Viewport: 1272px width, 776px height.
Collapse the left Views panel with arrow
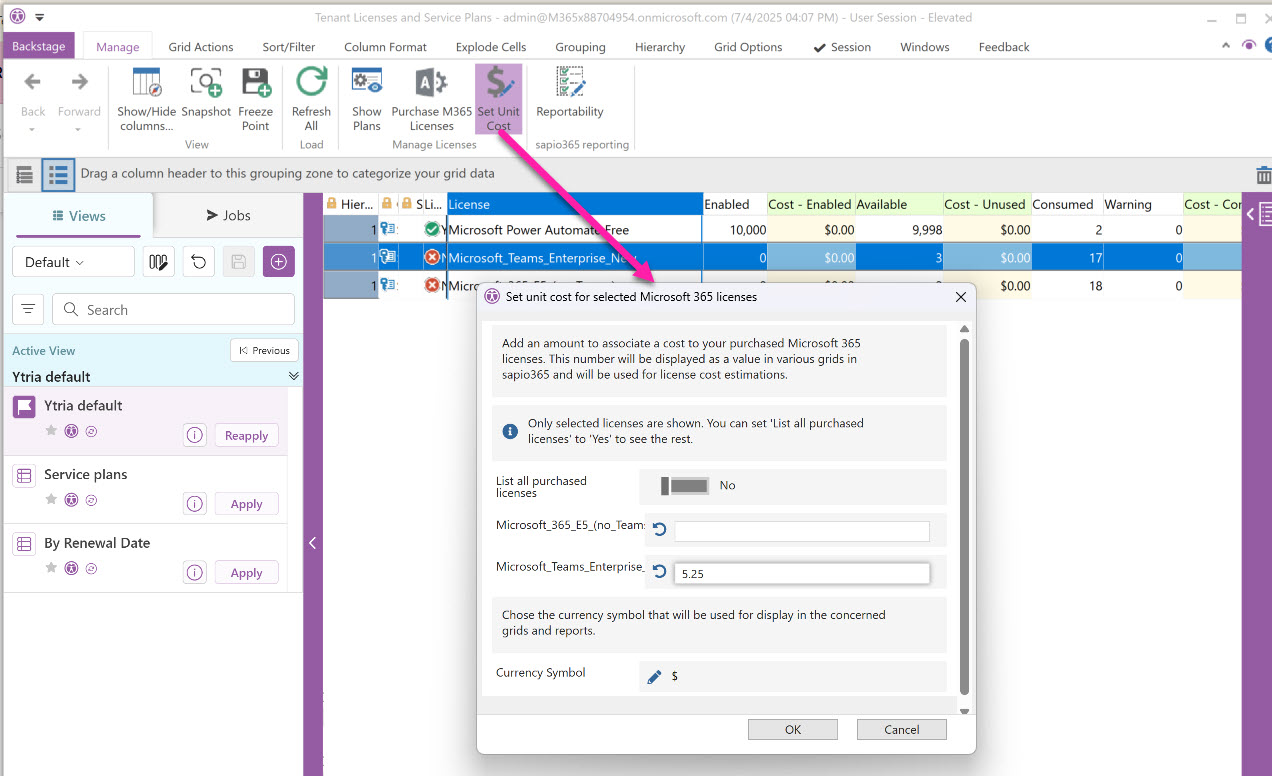coord(312,543)
